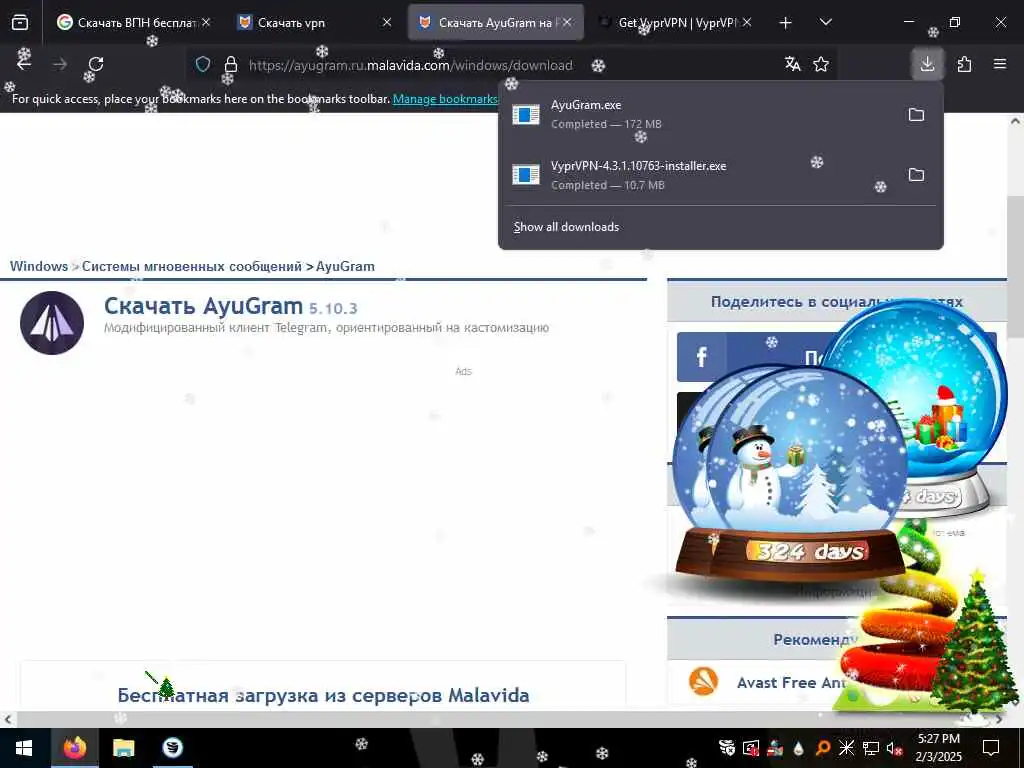Screen dimensions: 1024x768
Task: Open Avast Free Antivirus recommendation
Action: [x=792, y=682]
